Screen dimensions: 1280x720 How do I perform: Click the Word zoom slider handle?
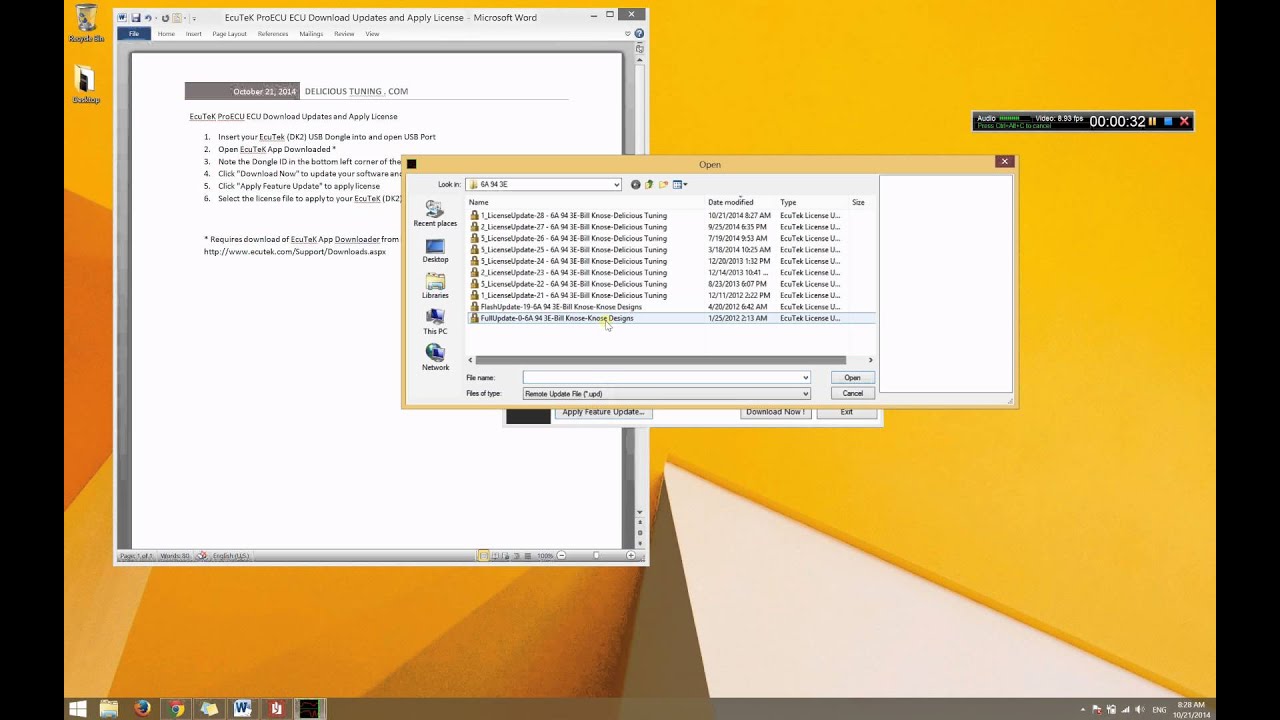596,555
